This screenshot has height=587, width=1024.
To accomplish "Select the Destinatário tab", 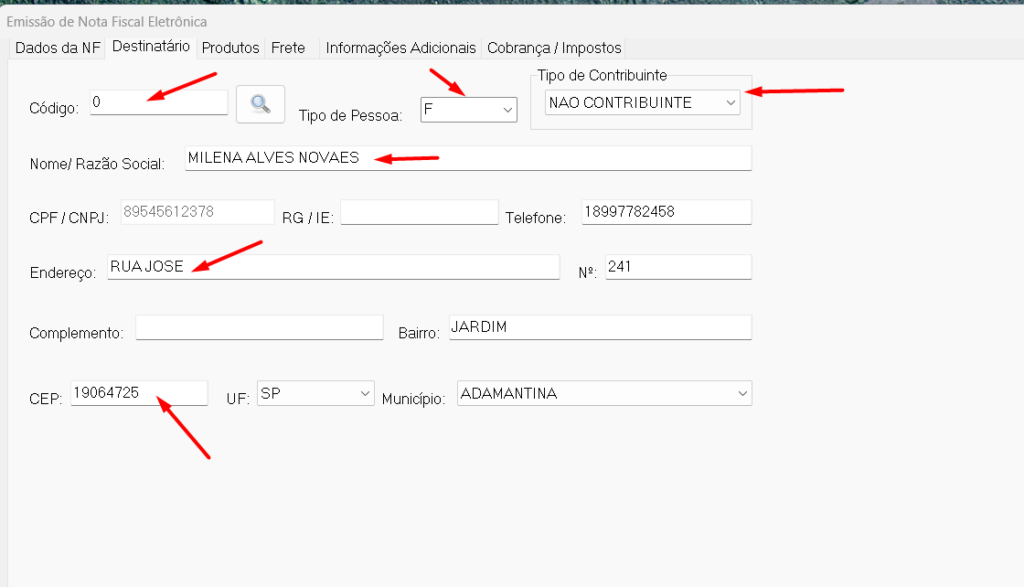I will [151, 46].
